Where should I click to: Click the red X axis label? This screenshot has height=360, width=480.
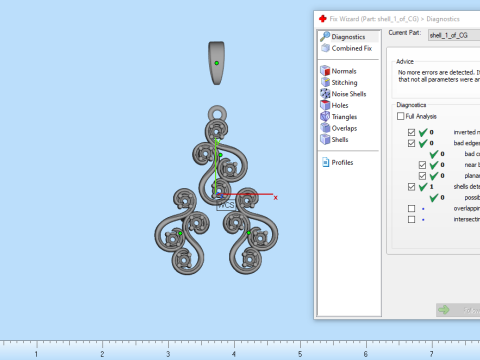(275, 198)
